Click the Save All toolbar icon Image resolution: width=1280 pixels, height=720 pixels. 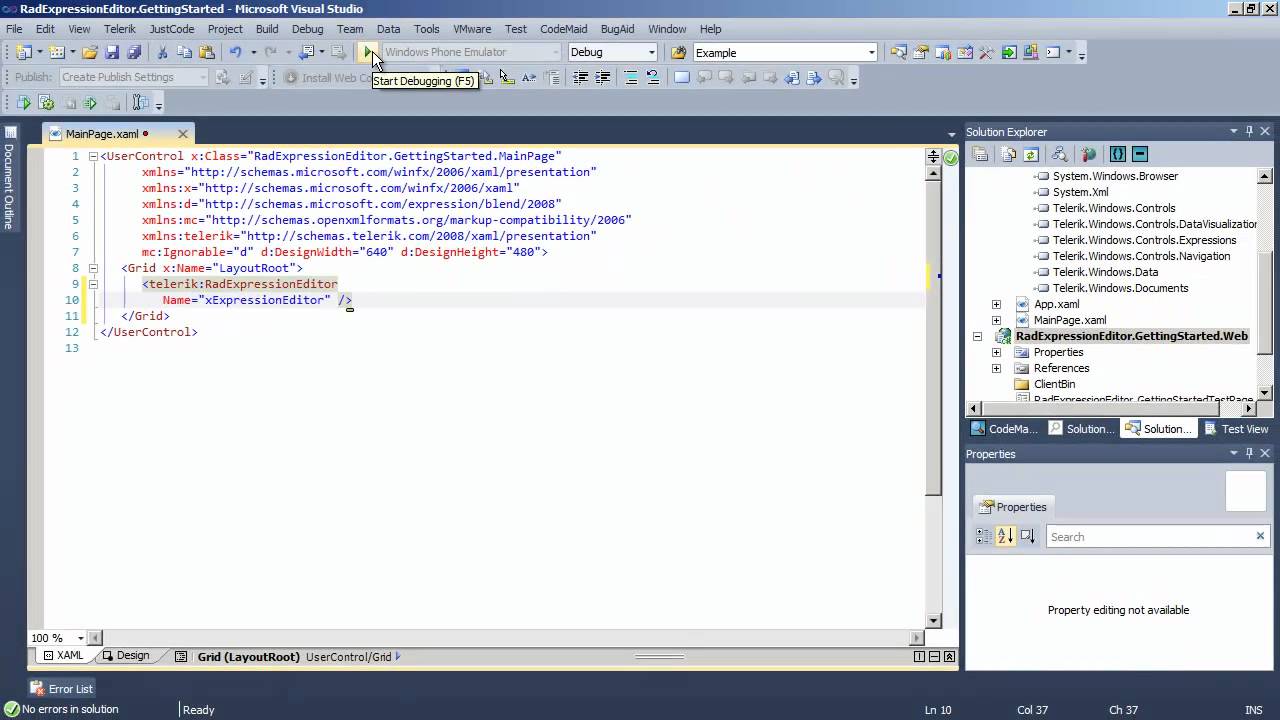click(134, 52)
